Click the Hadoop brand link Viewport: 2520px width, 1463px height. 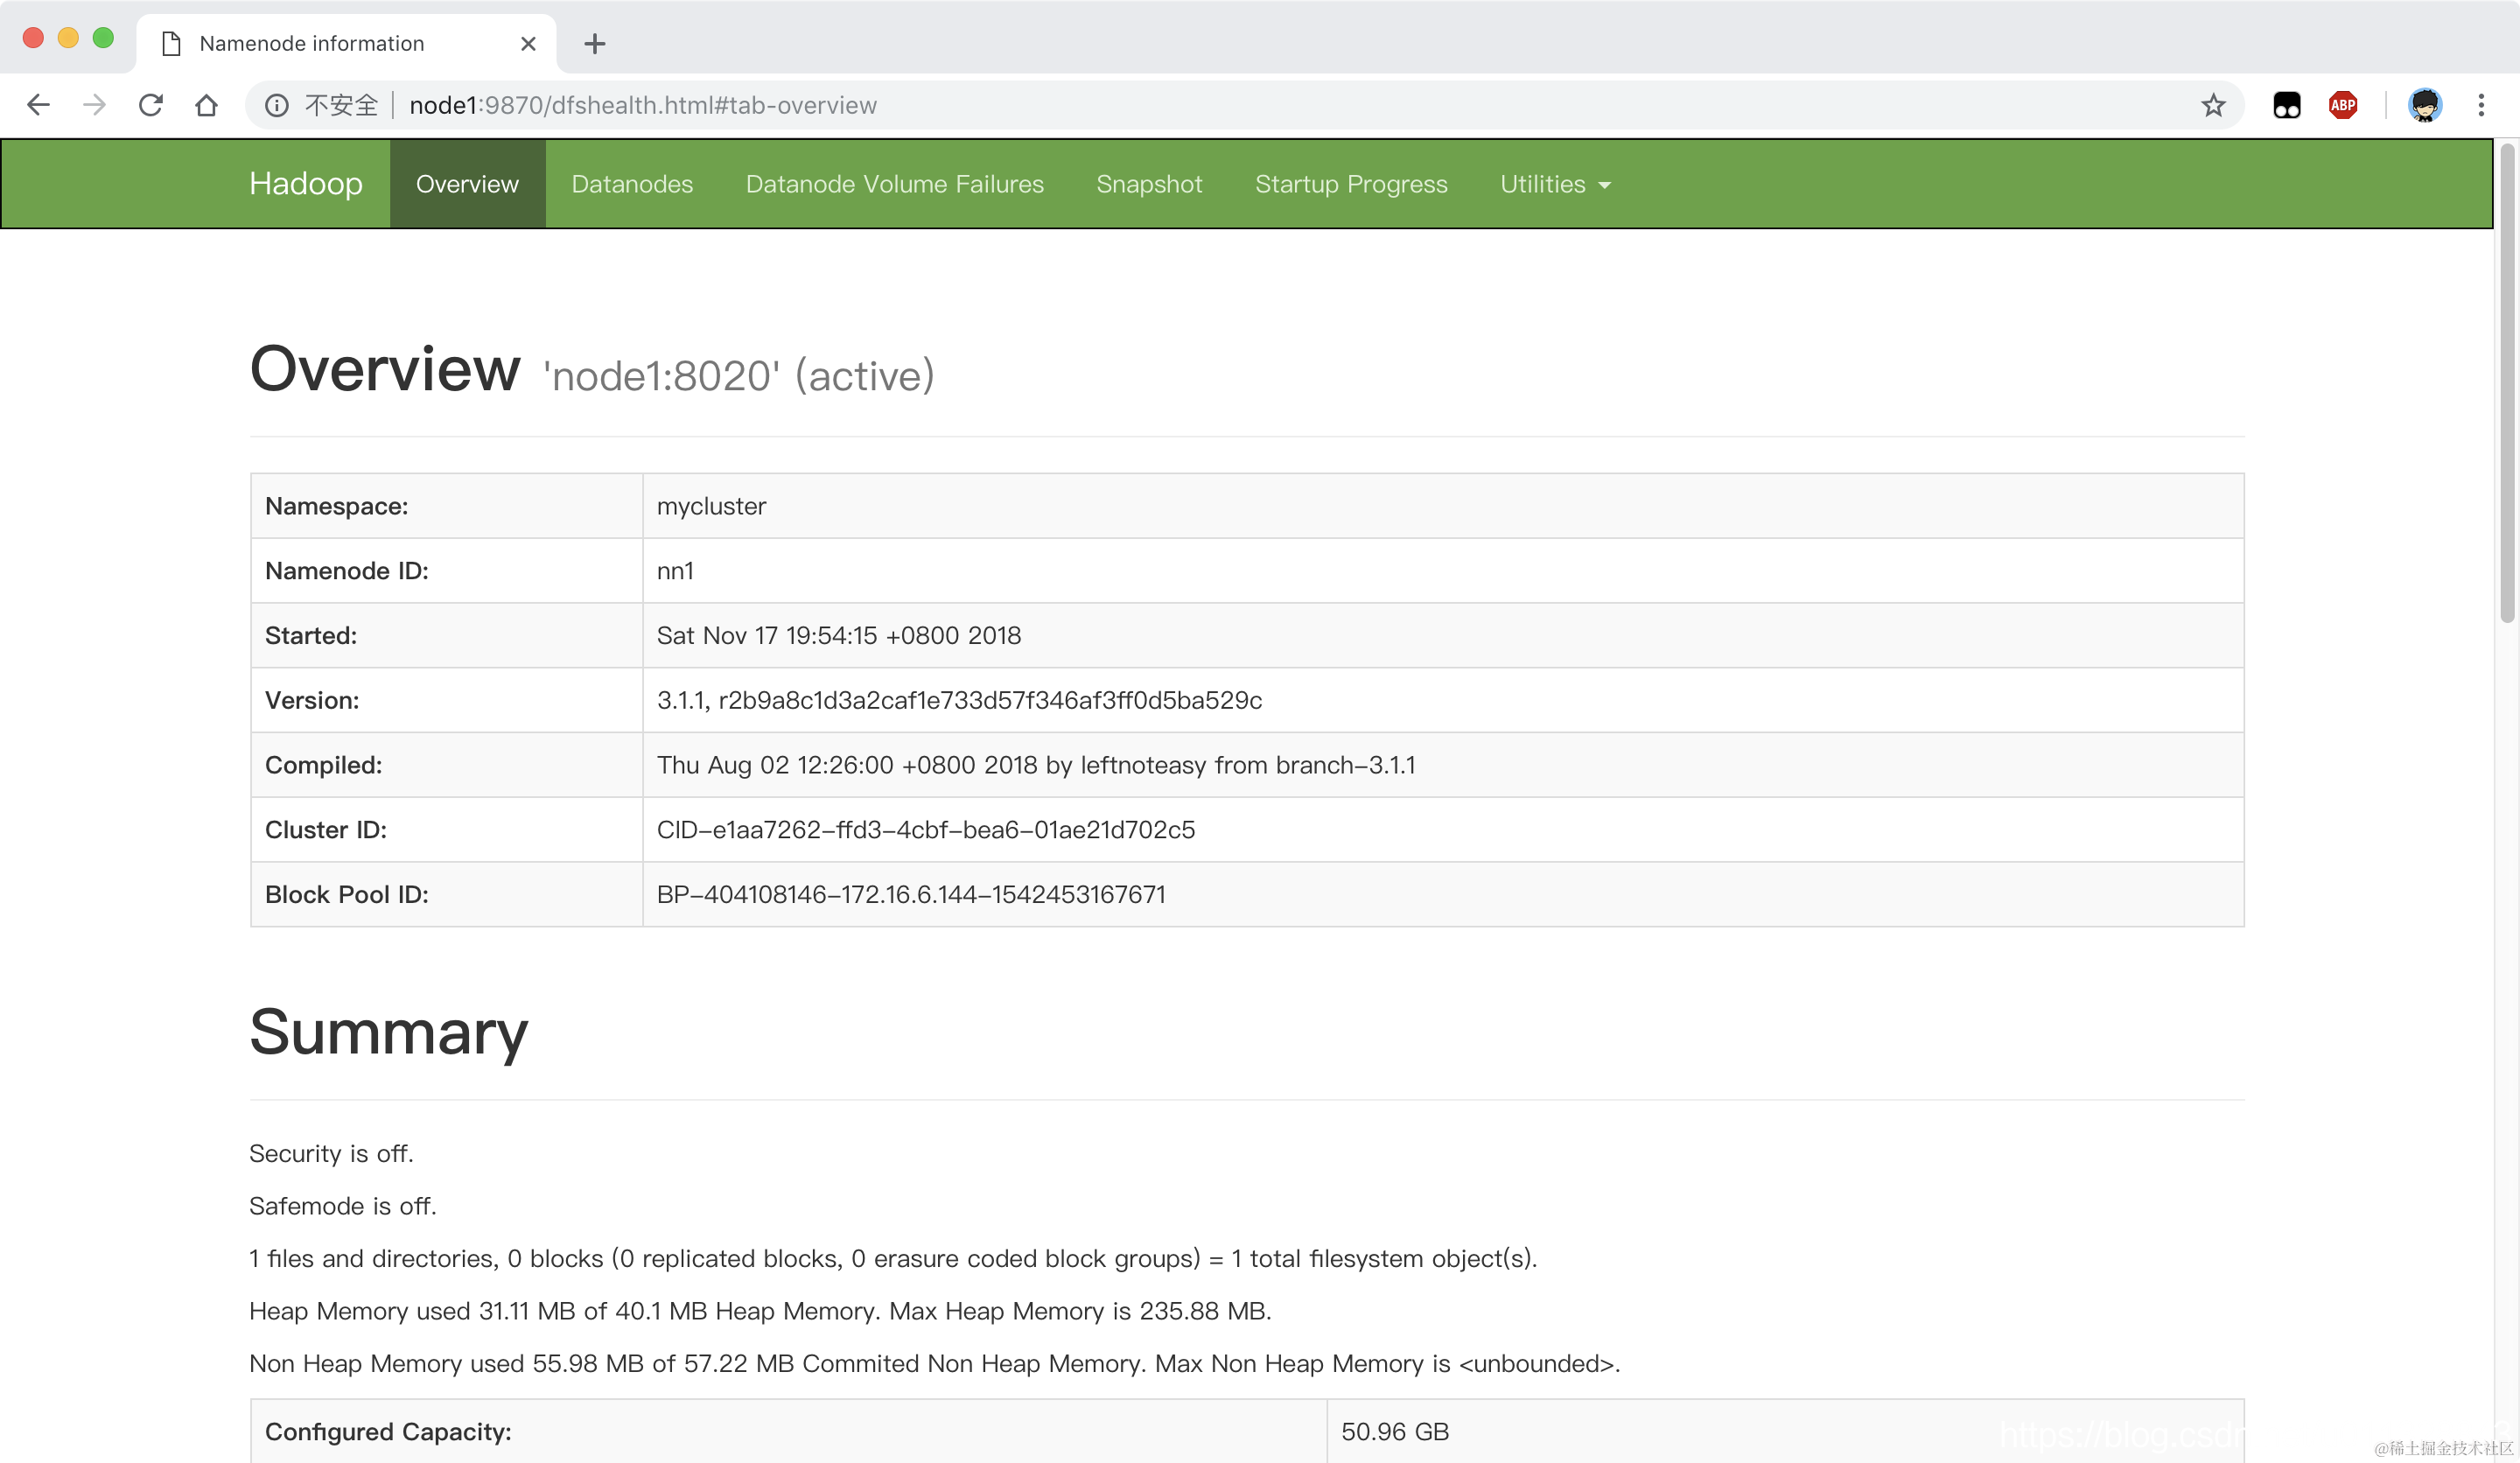point(306,184)
